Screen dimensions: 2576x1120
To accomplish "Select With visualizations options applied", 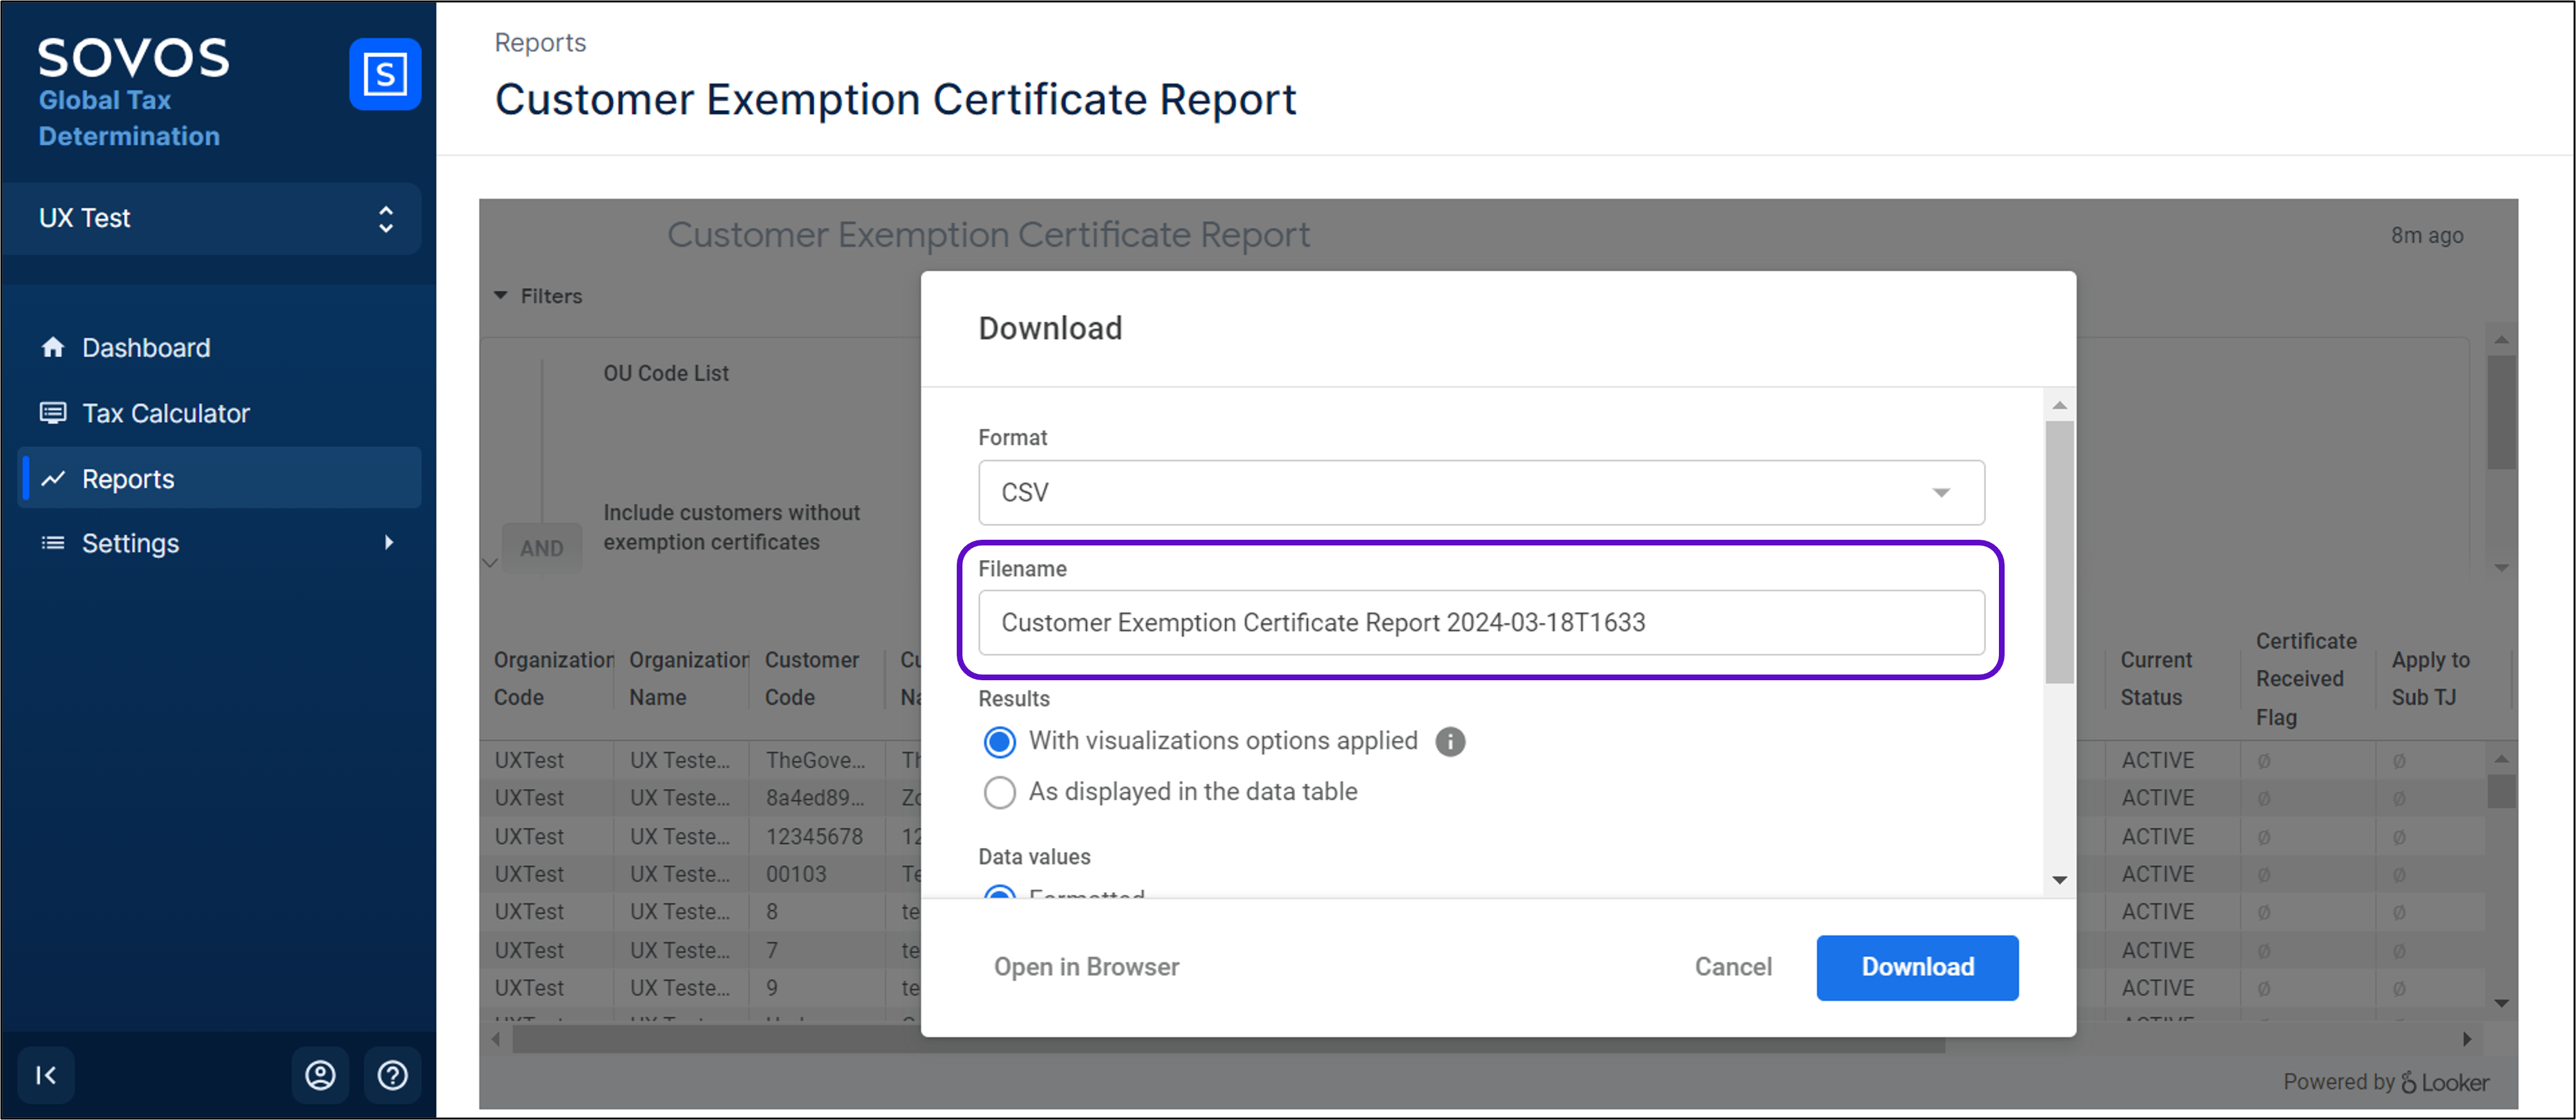I will (x=1000, y=741).
